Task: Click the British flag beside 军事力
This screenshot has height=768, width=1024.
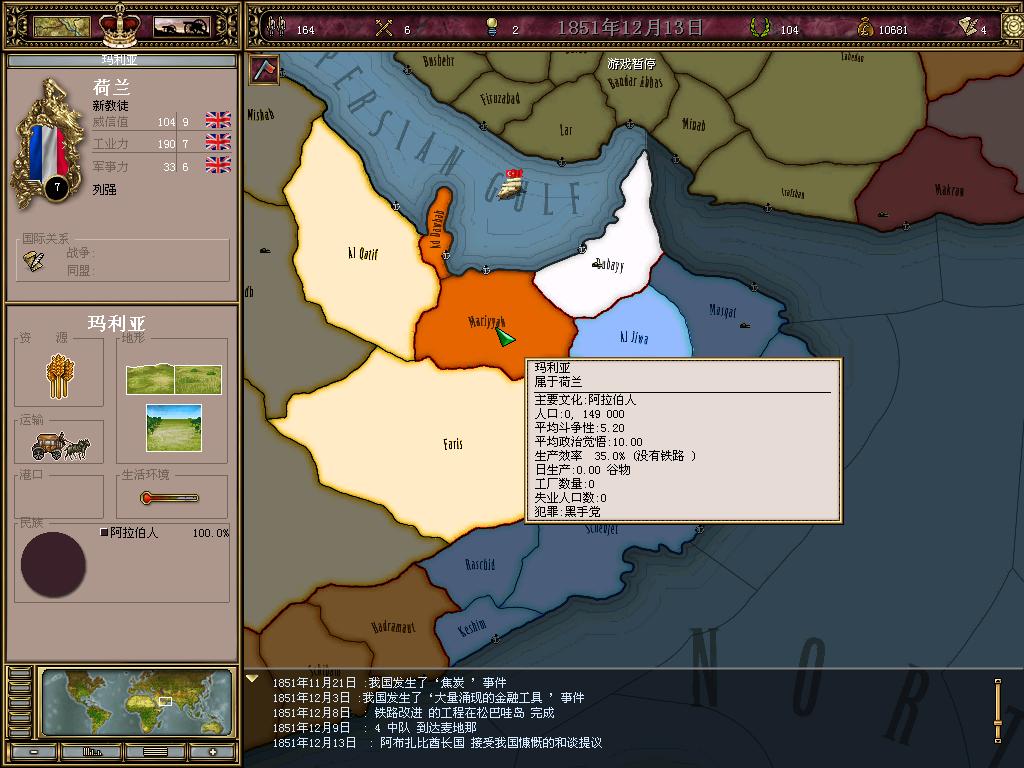Action: click(218, 165)
